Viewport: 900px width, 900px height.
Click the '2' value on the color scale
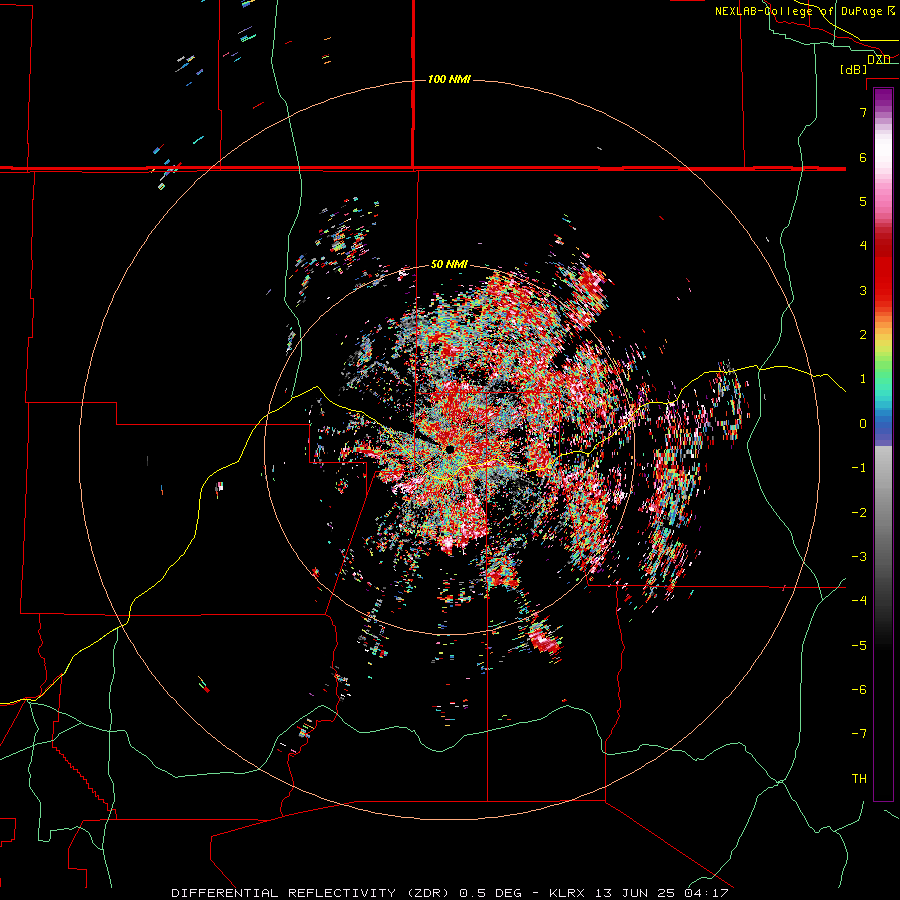click(x=863, y=335)
